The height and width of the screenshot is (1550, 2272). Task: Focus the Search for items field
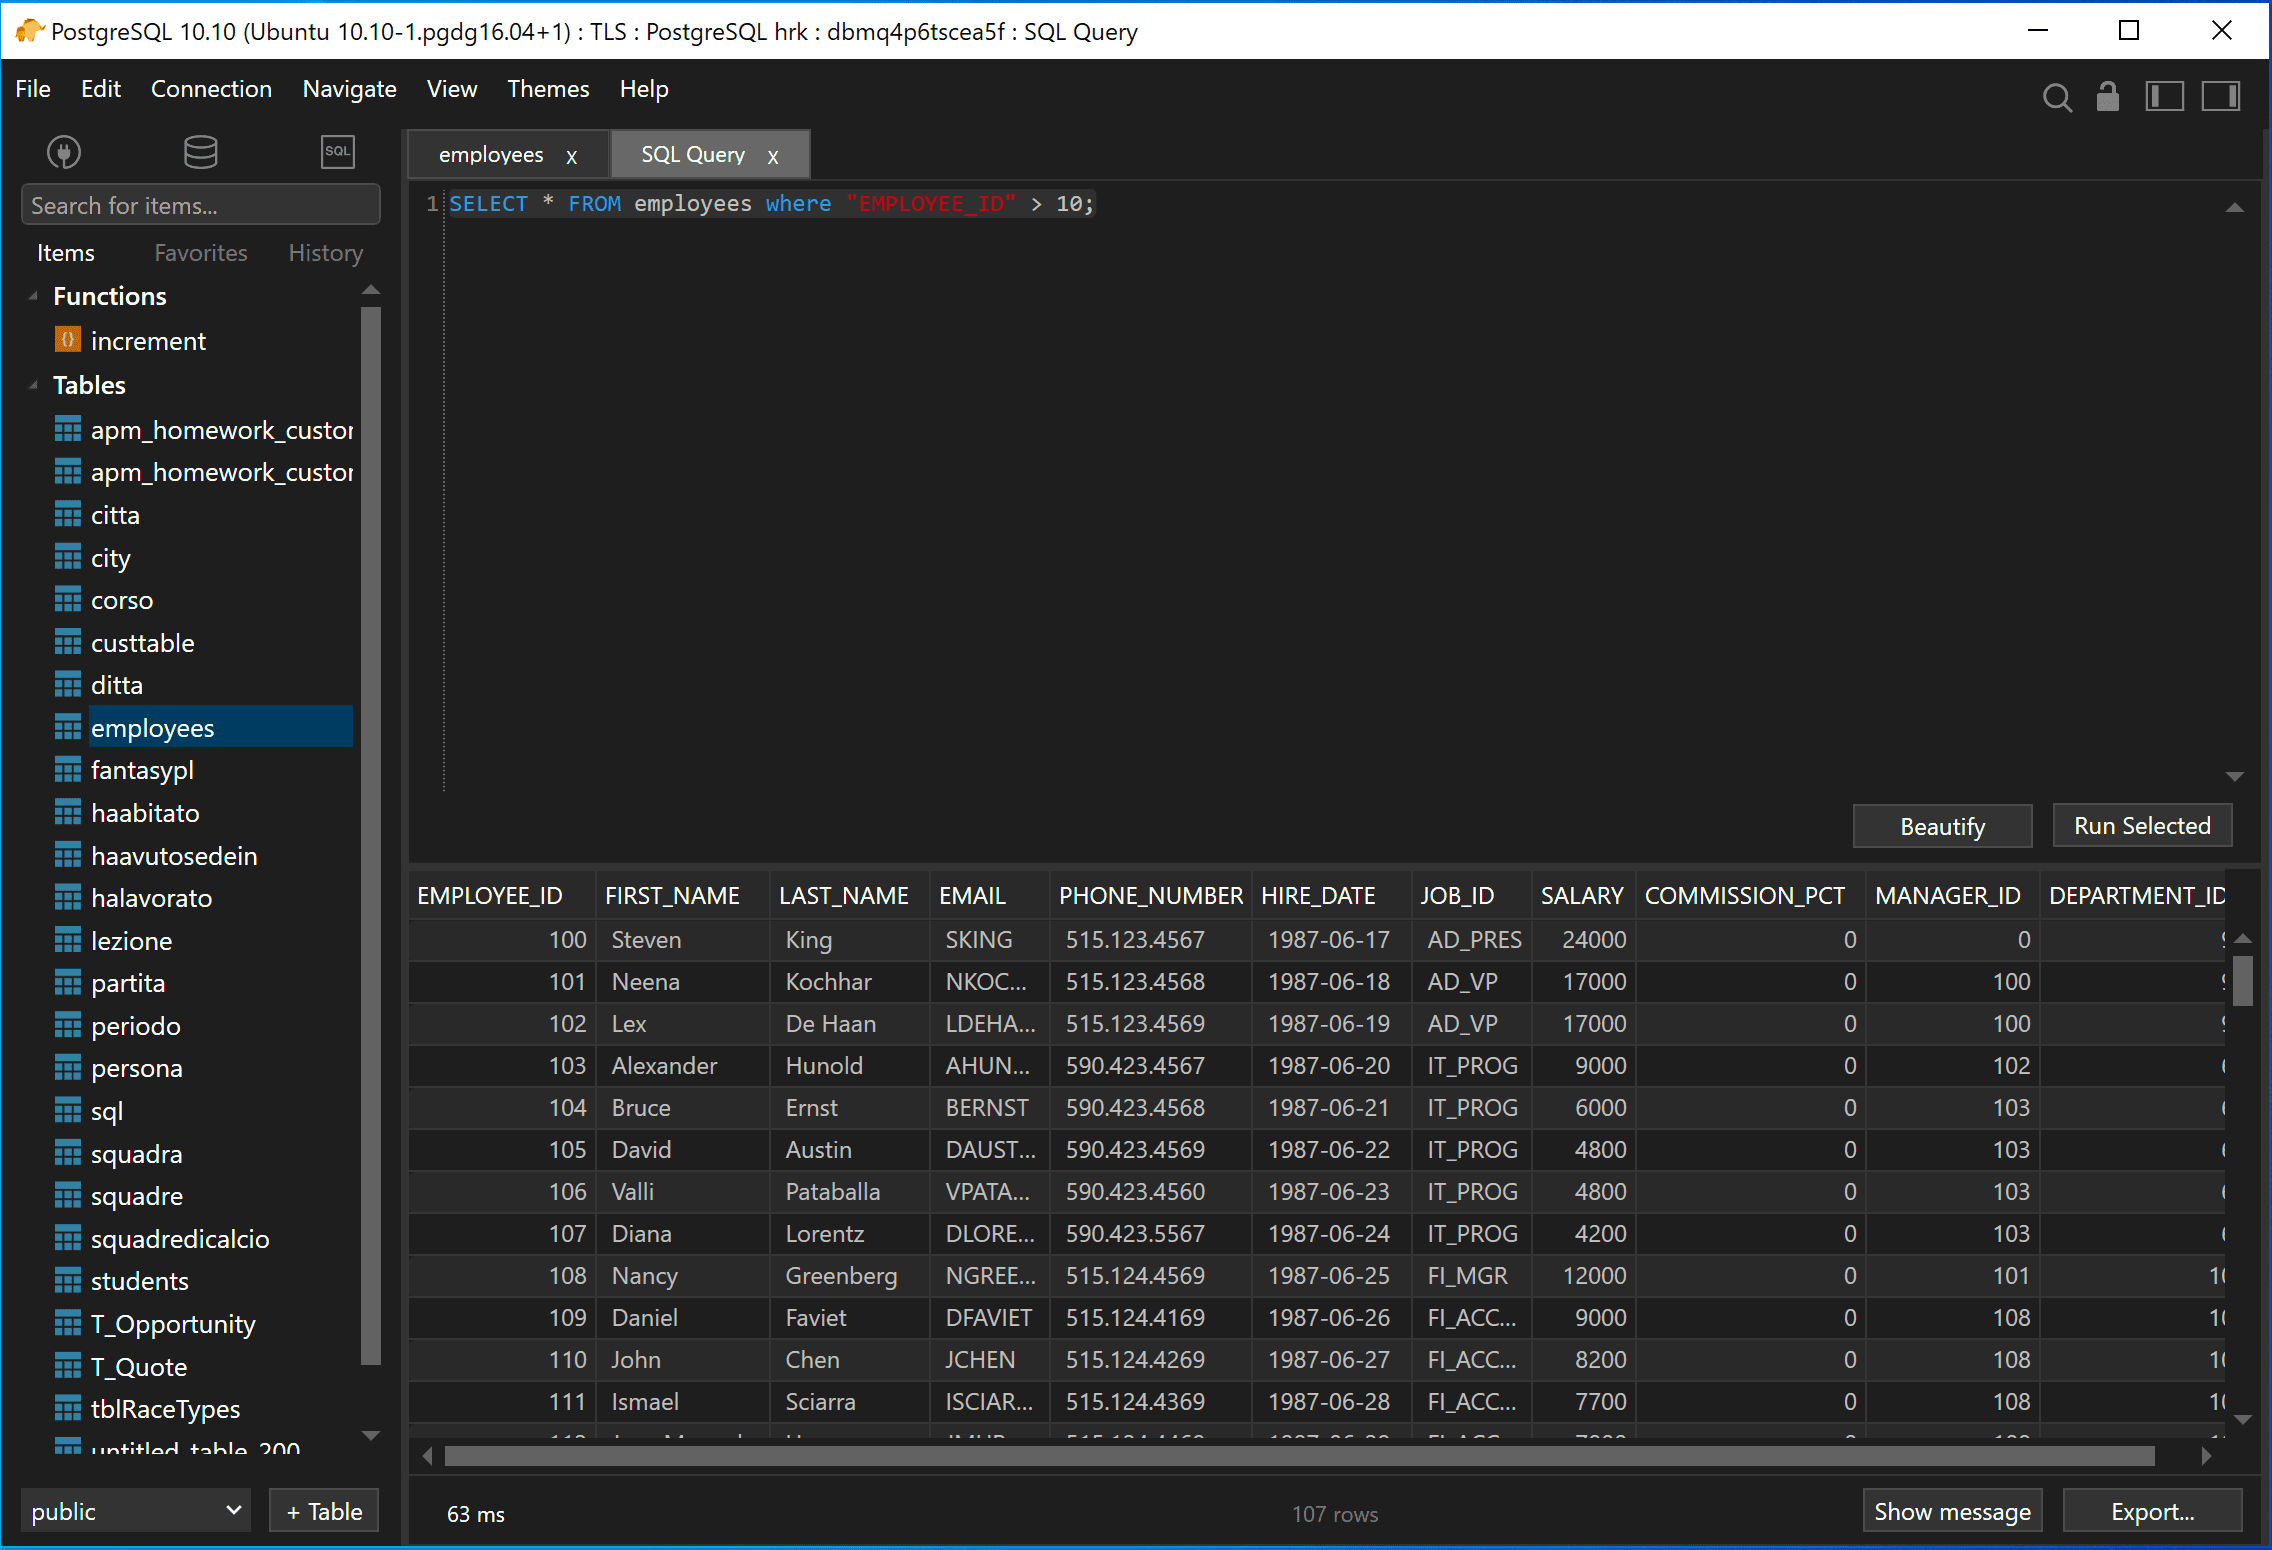click(x=200, y=205)
